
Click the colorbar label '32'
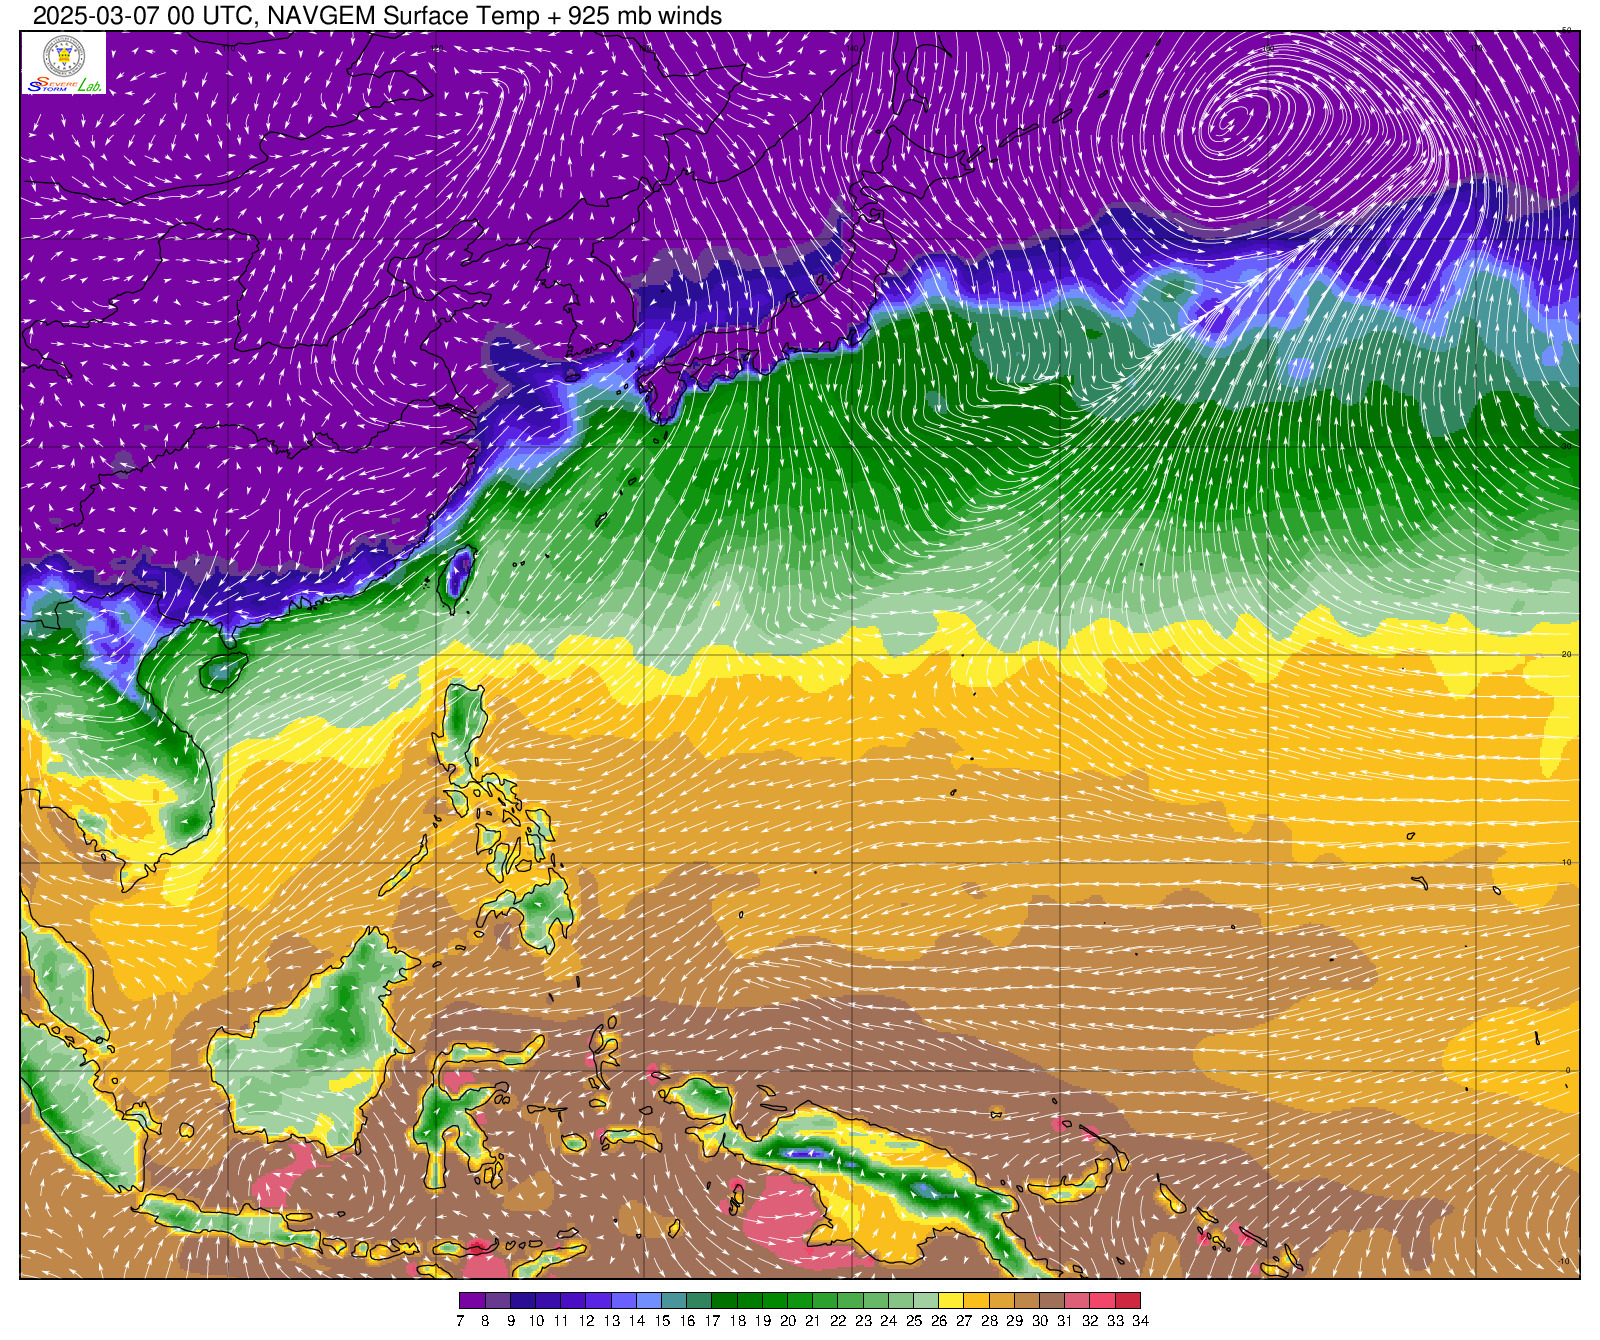point(1090,1321)
